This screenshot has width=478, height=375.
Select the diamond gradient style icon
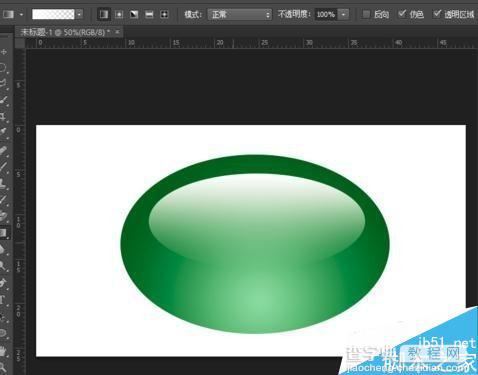click(x=164, y=14)
